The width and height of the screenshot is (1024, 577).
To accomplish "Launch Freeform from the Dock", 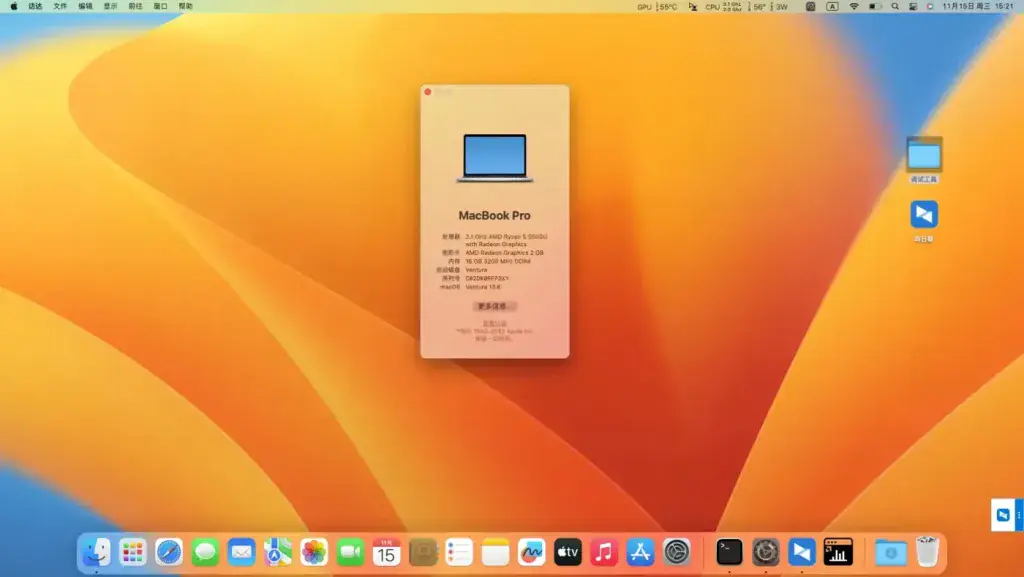I will (532, 553).
